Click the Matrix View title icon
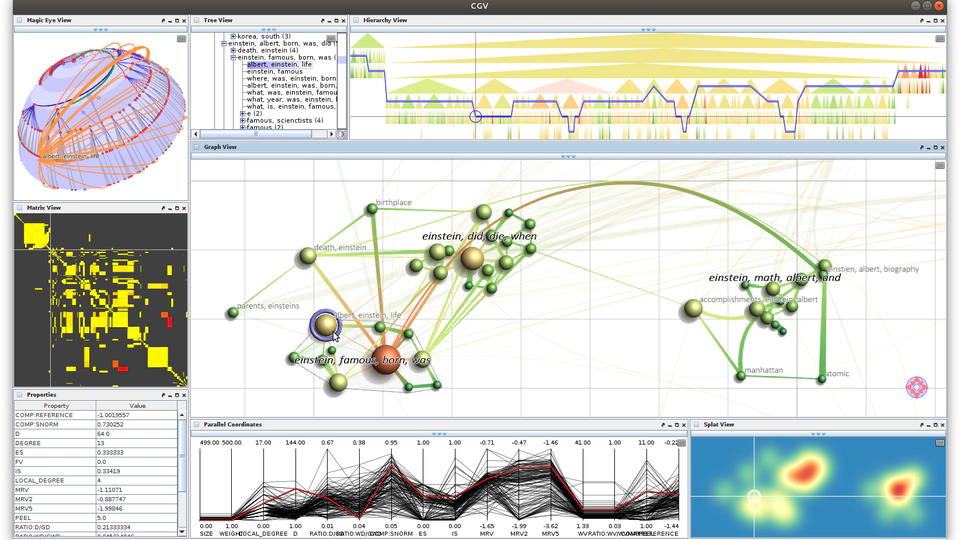960x540 pixels. point(20,208)
